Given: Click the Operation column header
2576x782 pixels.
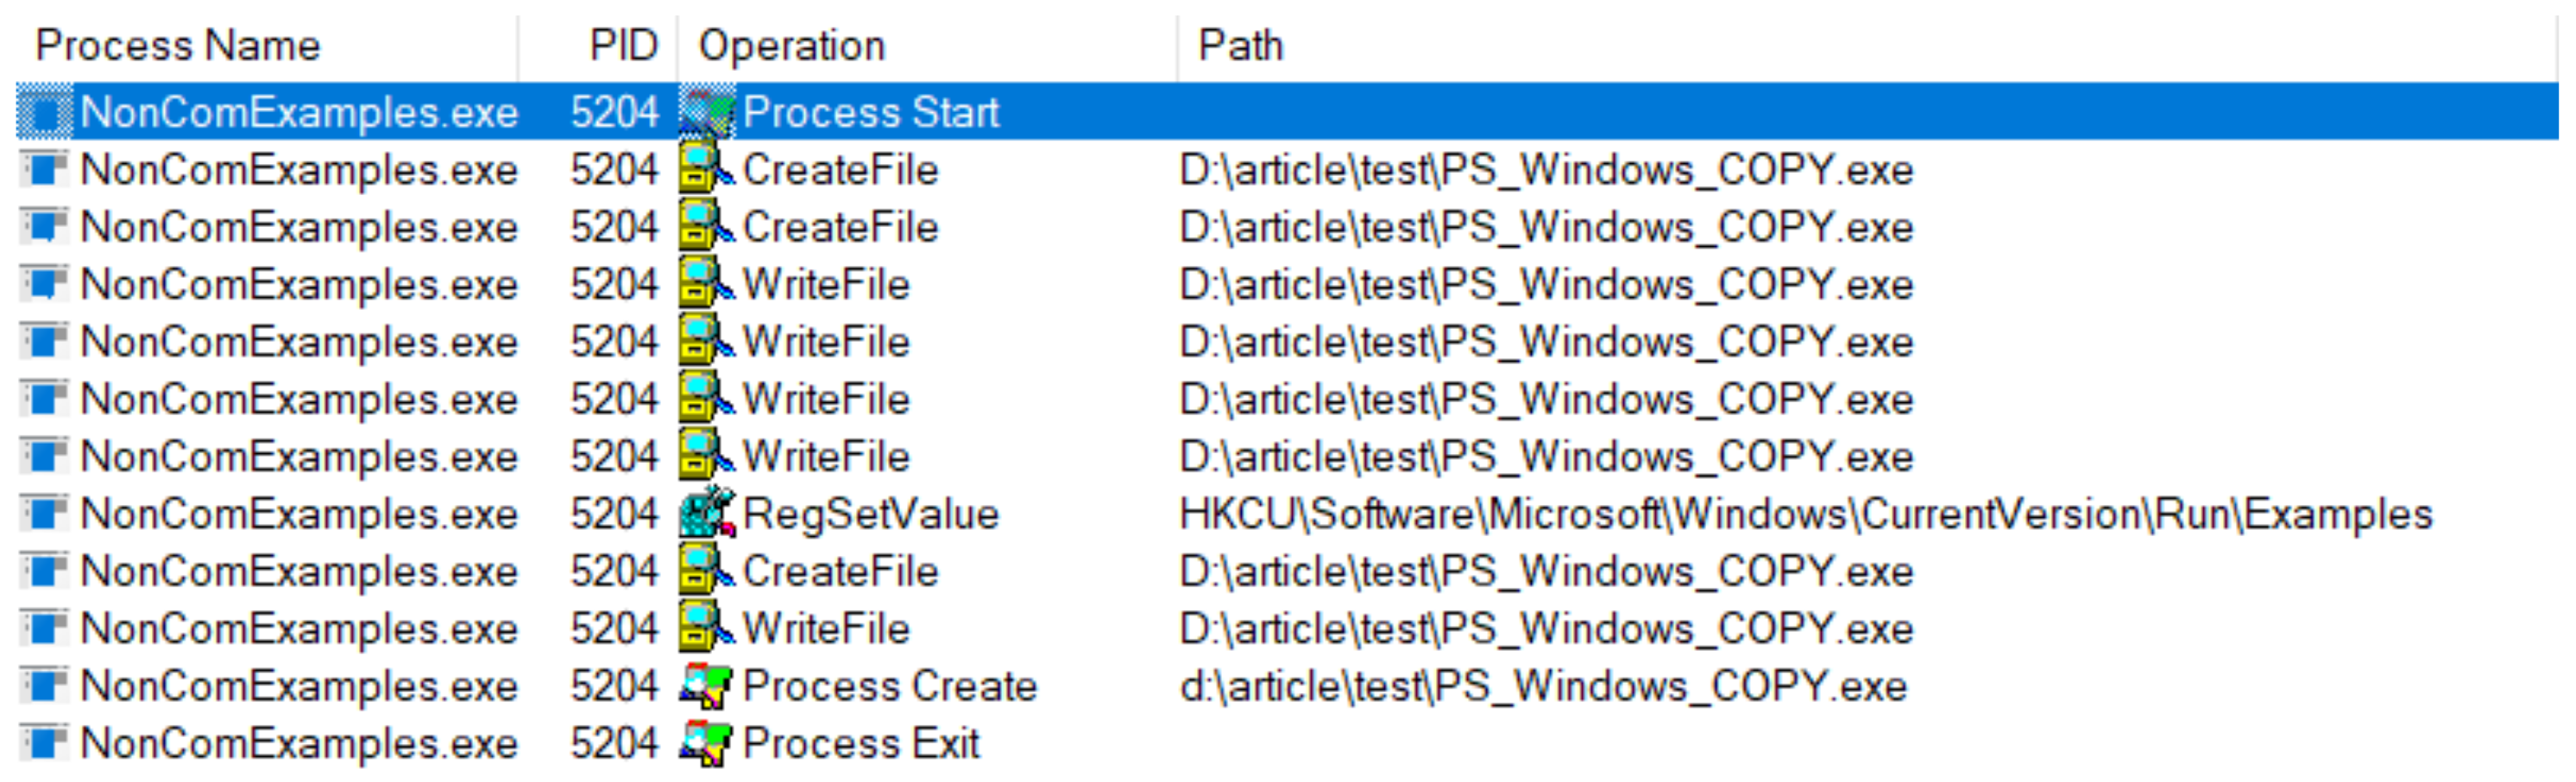Looking at the screenshot, I should [x=792, y=46].
